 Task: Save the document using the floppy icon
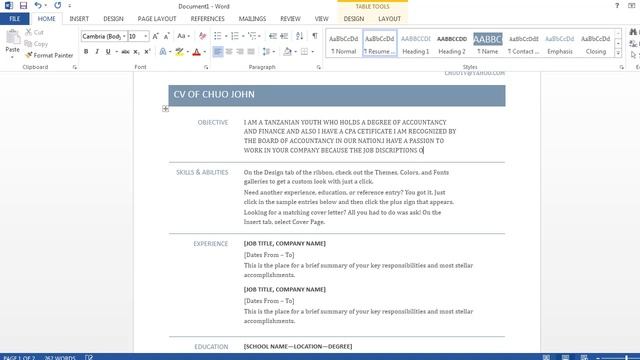click(23, 6)
